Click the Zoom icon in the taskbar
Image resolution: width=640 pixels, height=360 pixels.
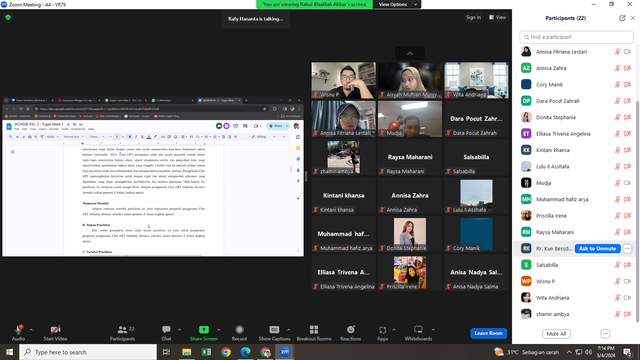284,352
